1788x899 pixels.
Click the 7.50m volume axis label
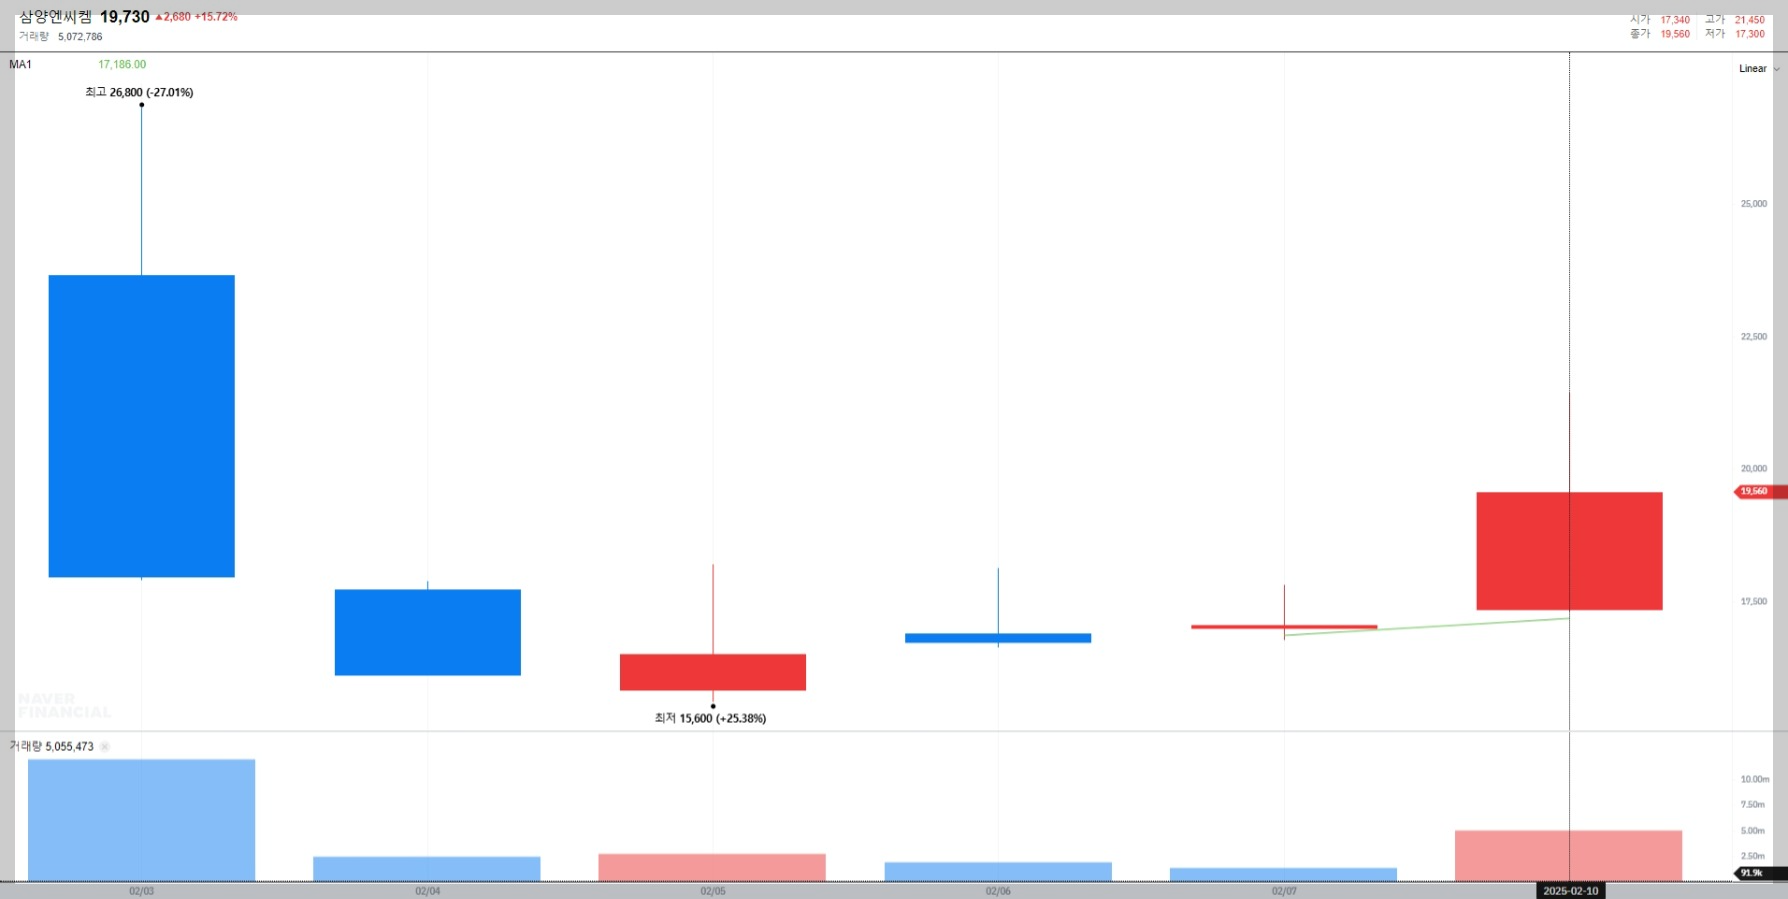coord(1753,805)
